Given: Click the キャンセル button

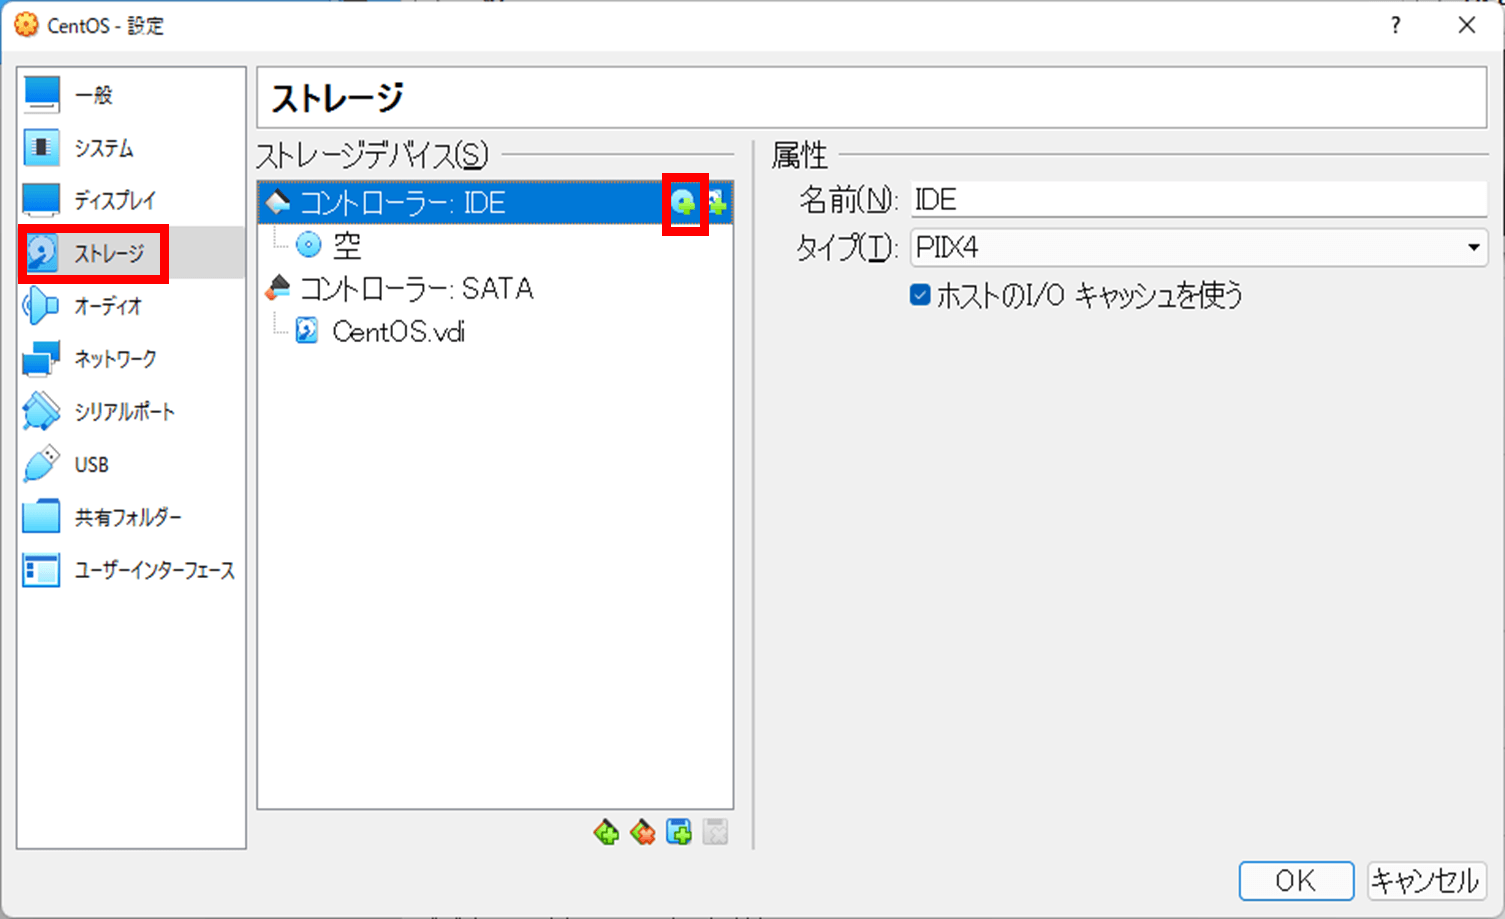Looking at the screenshot, I should [1426, 880].
